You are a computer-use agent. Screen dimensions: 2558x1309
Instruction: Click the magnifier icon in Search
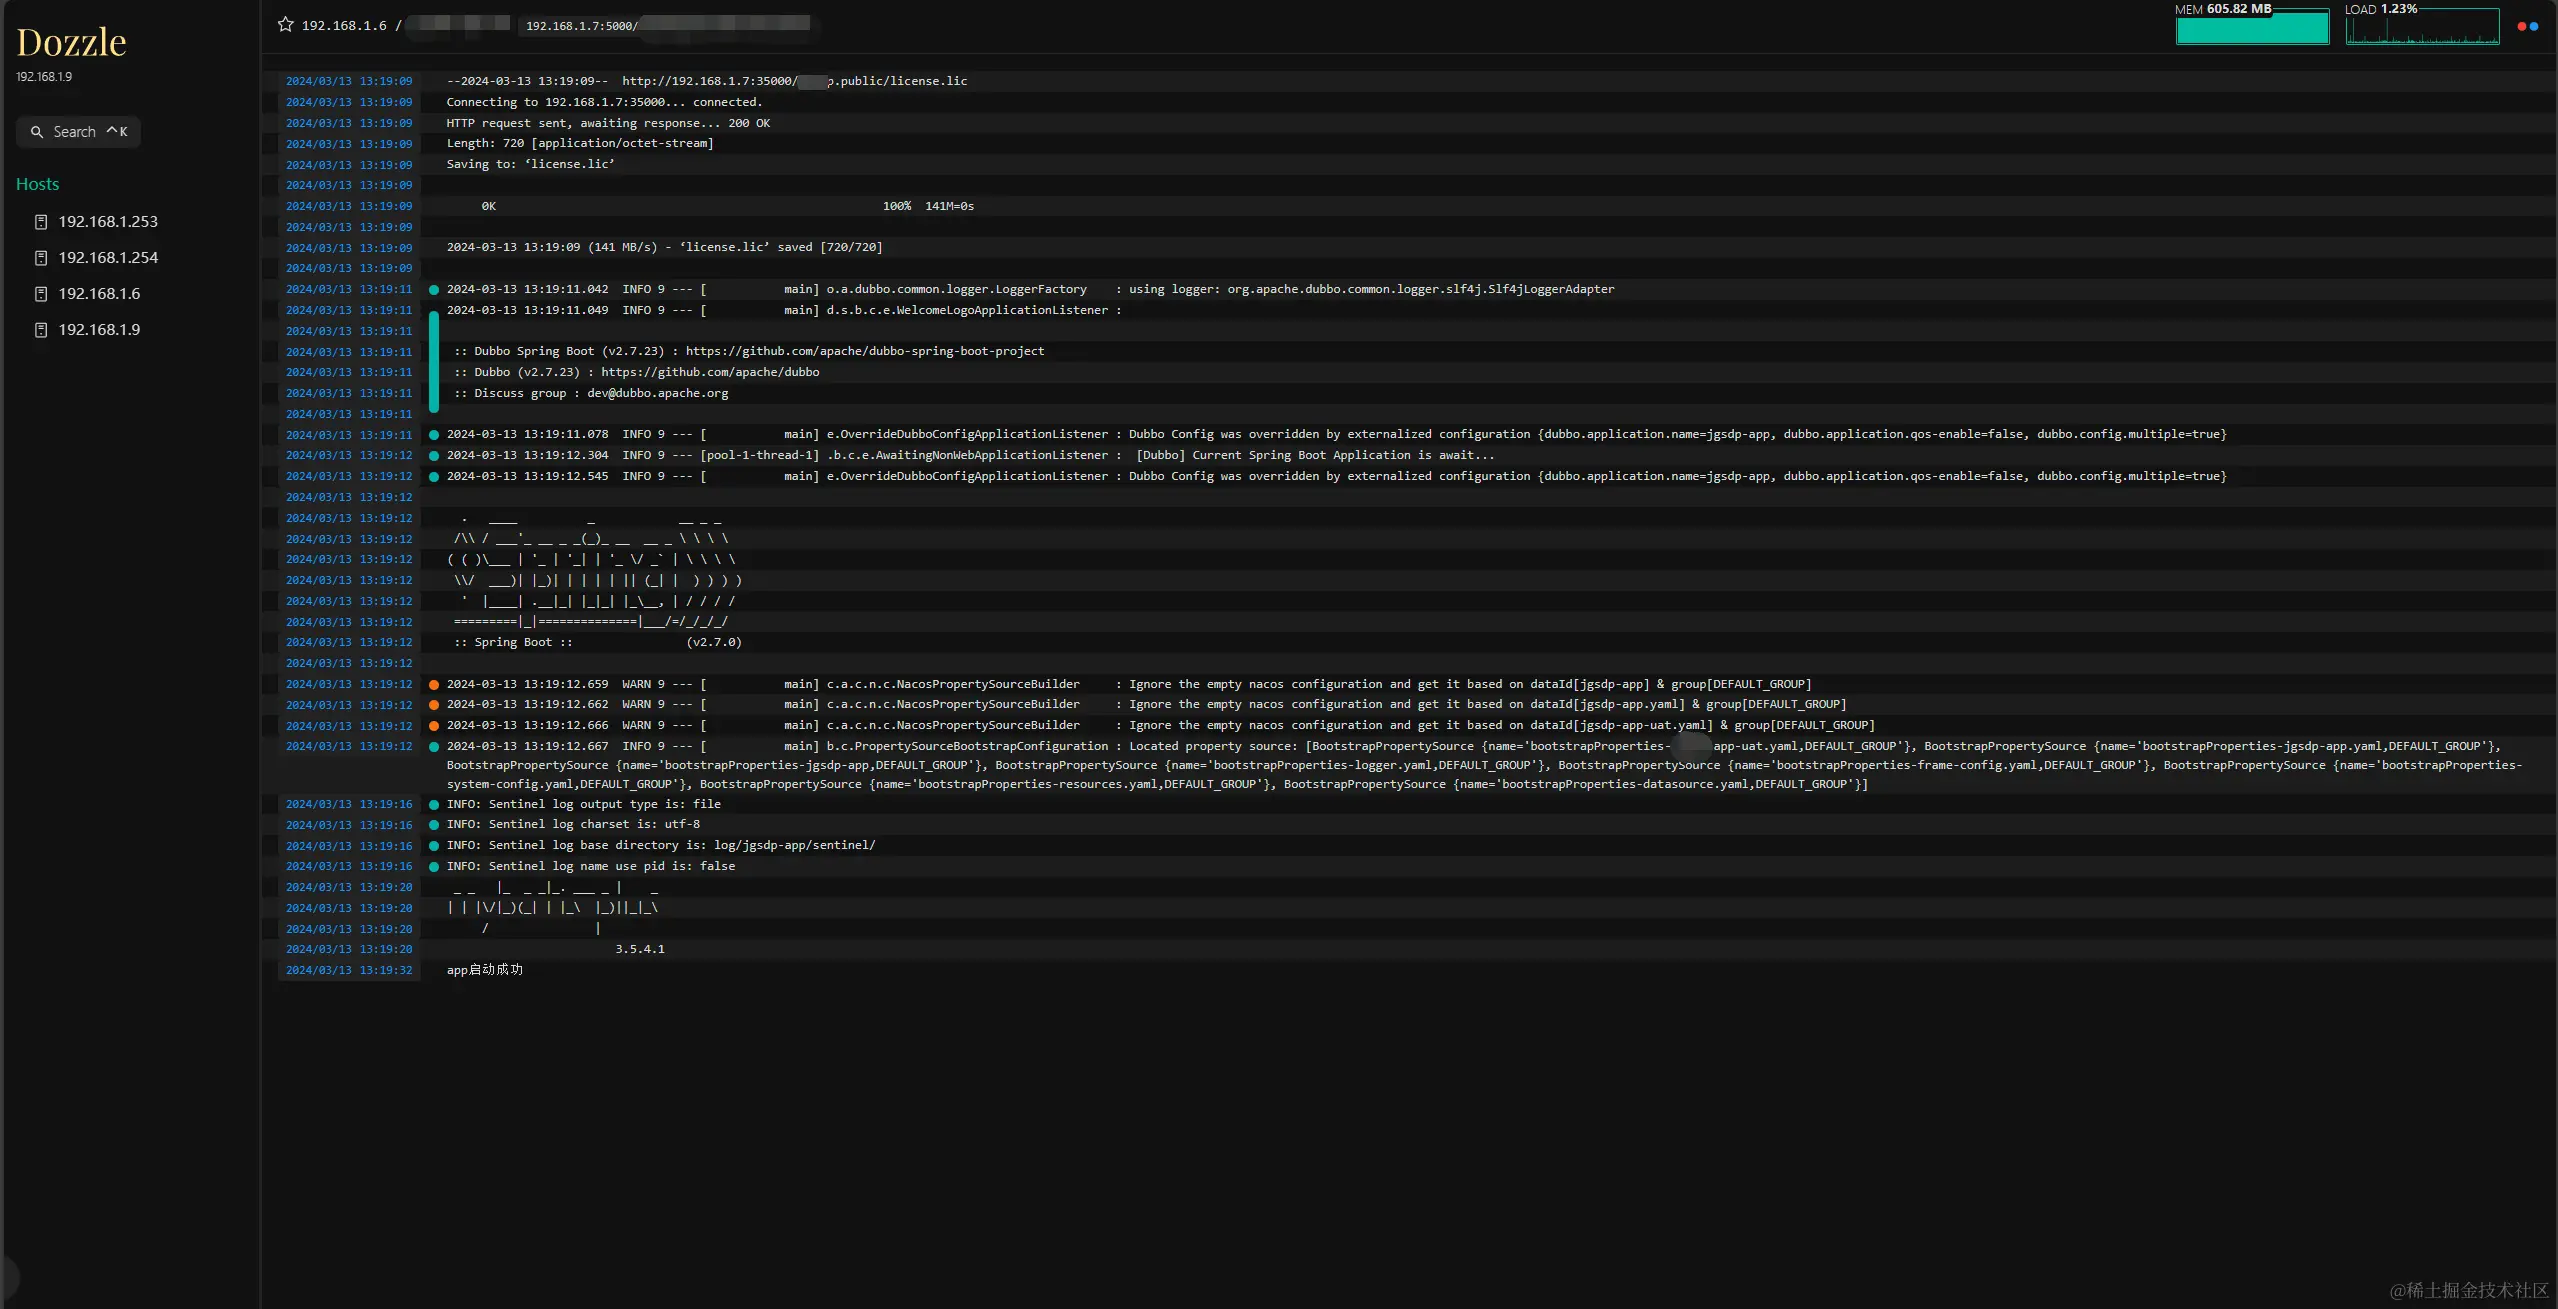click(37, 132)
